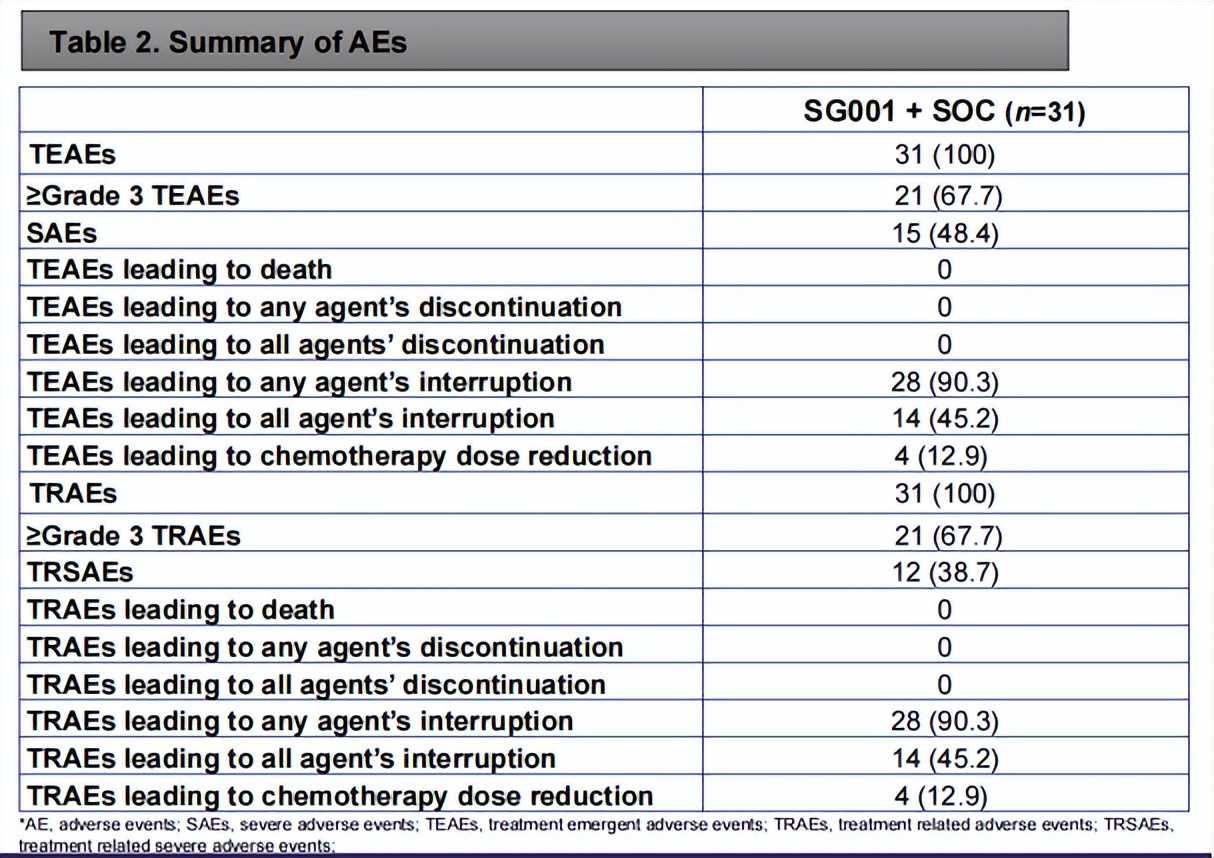Click 'TRAEs leading to chemotherapy dose reduction' label

[x=341, y=796]
